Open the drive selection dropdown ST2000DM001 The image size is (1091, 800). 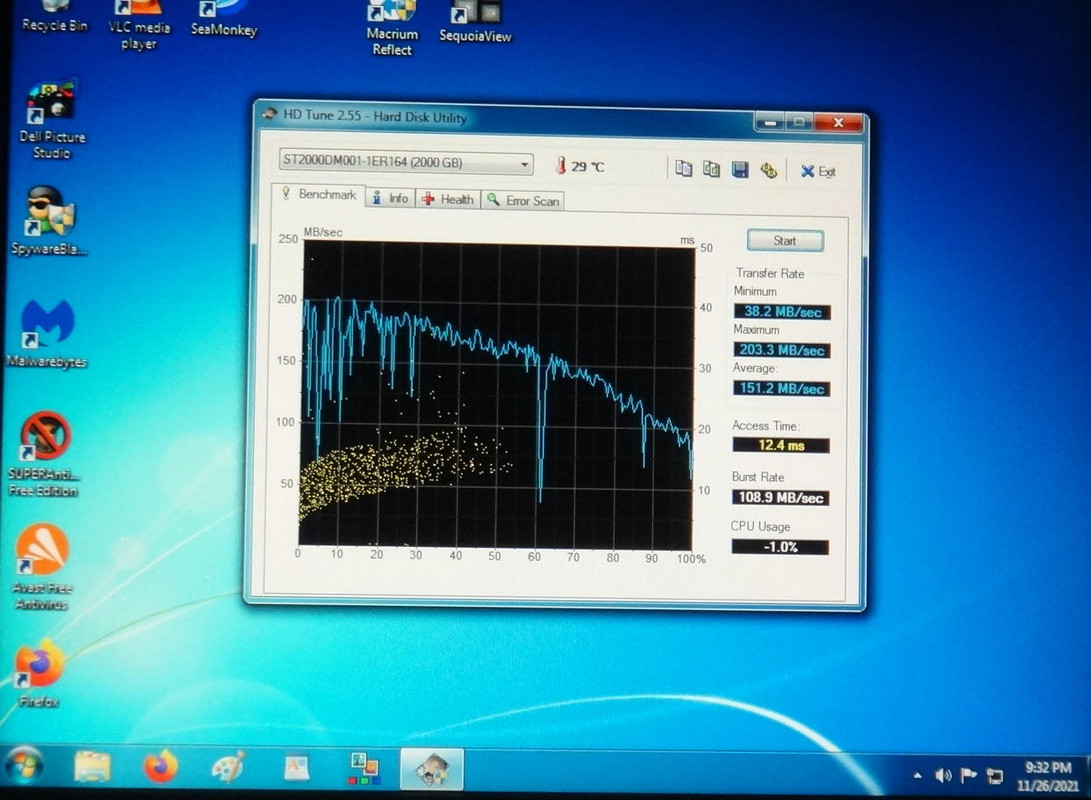point(406,162)
